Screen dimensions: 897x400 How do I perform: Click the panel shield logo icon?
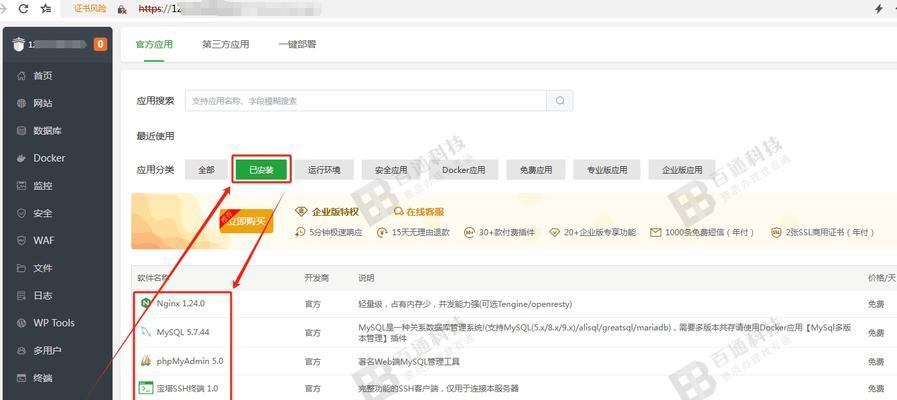pos(19,45)
